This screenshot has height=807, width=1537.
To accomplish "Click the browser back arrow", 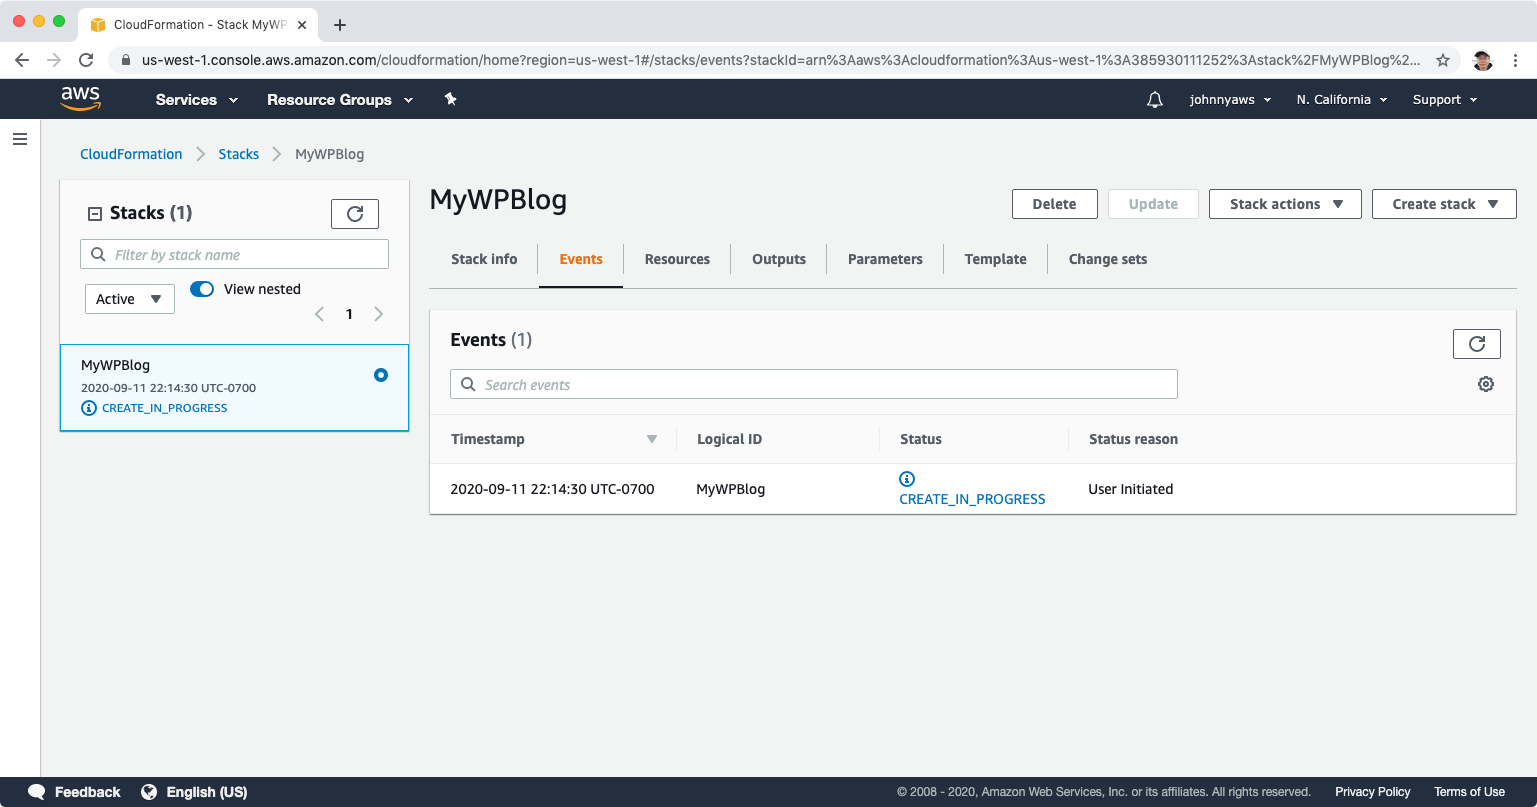I will pos(22,60).
